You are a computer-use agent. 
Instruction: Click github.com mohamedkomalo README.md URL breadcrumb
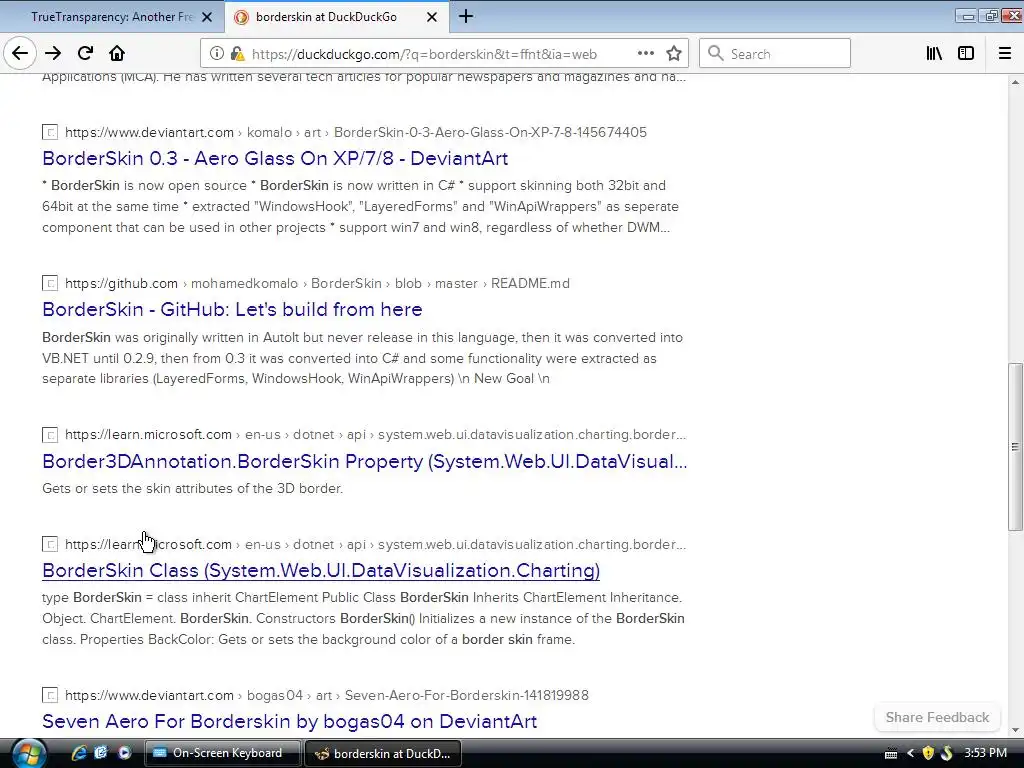tap(317, 283)
